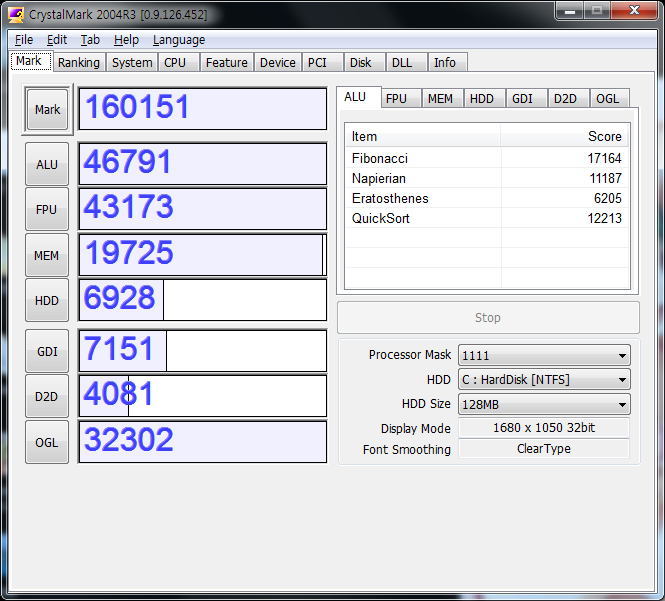Viewport: 665px width, 601px height.
Task: Select the Napierian row
Action: point(487,178)
